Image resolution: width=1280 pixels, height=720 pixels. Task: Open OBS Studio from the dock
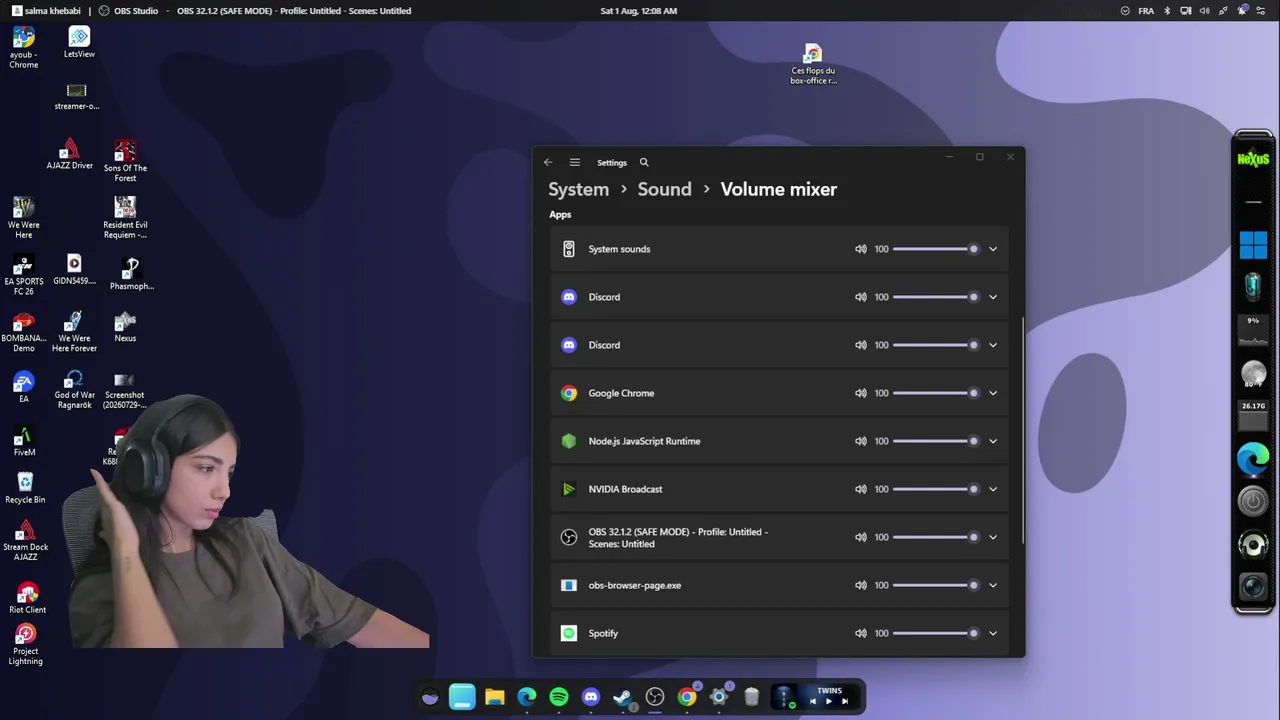(x=655, y=697)
